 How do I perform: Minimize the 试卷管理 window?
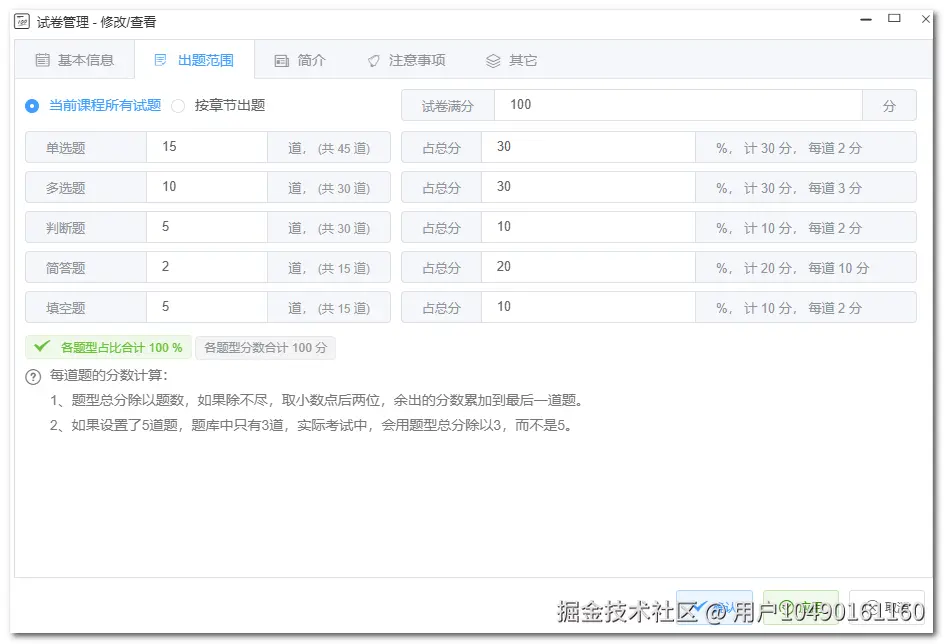point(866,20)
